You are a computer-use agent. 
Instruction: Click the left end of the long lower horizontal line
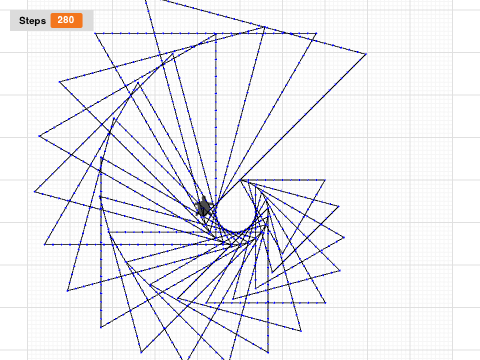pyautogui.click(x=44, y=245)
